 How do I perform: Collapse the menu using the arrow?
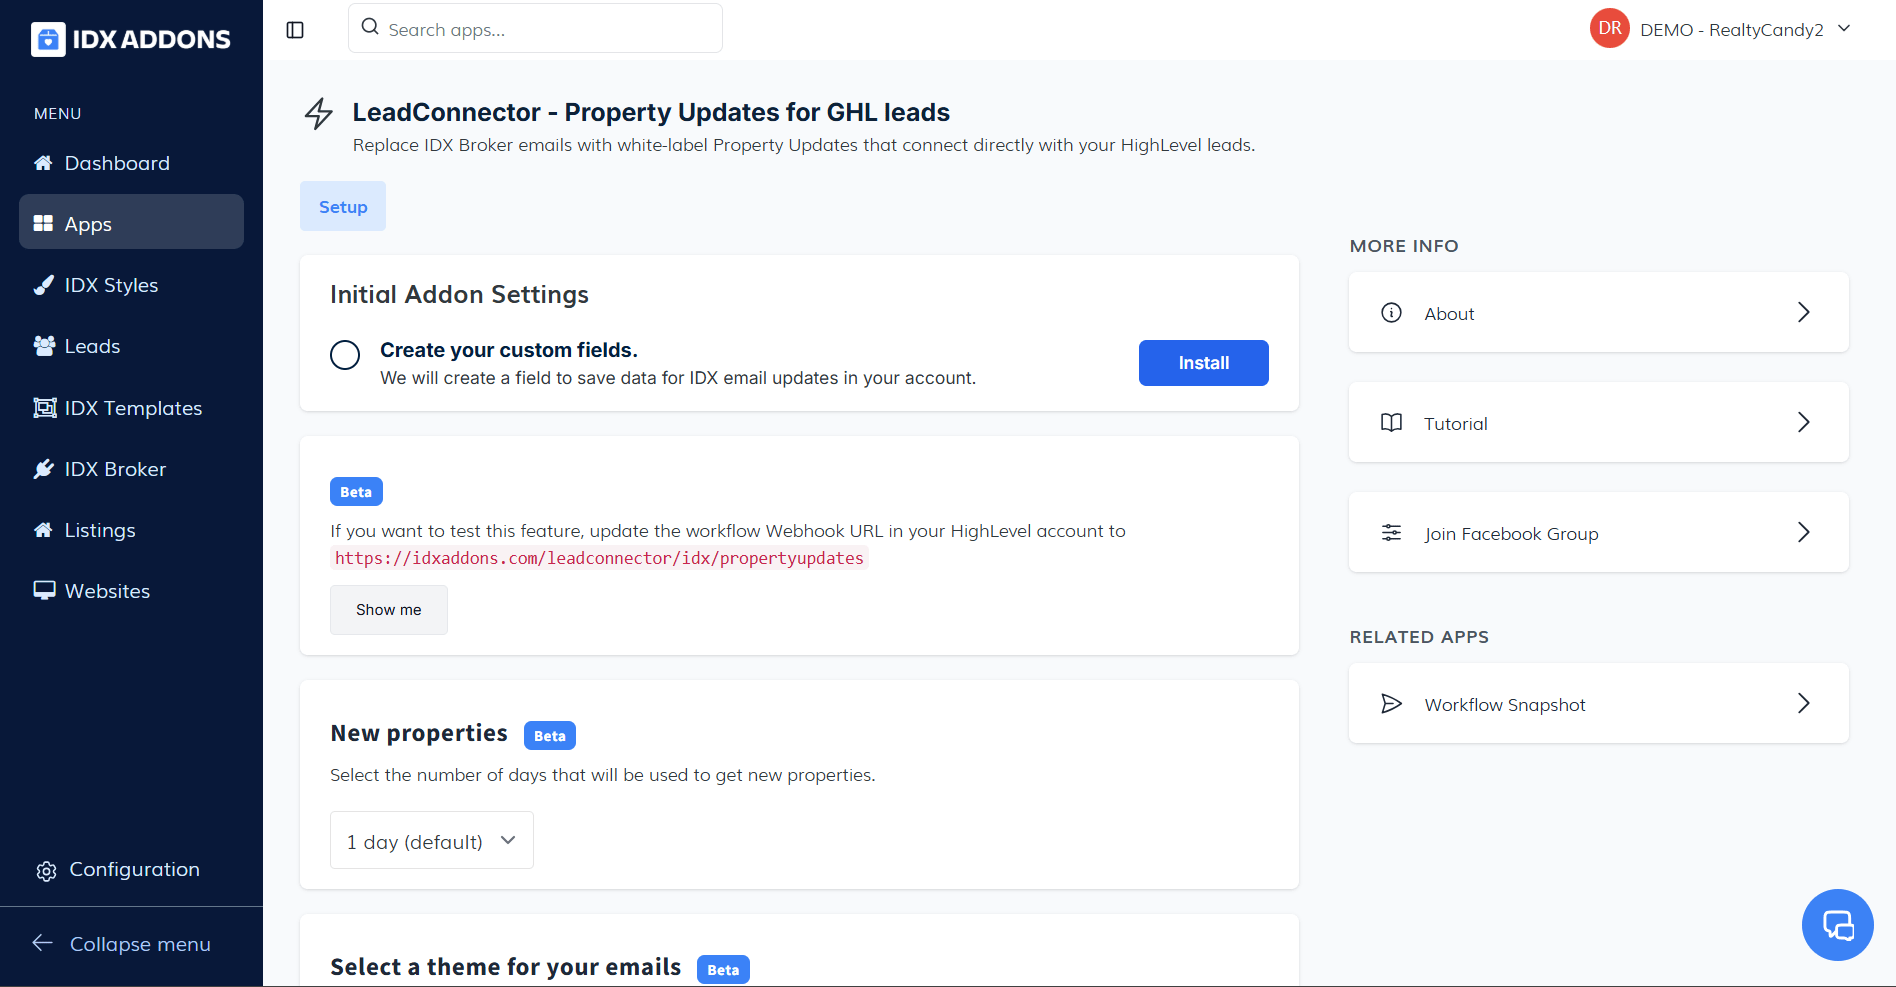point(43,943)
